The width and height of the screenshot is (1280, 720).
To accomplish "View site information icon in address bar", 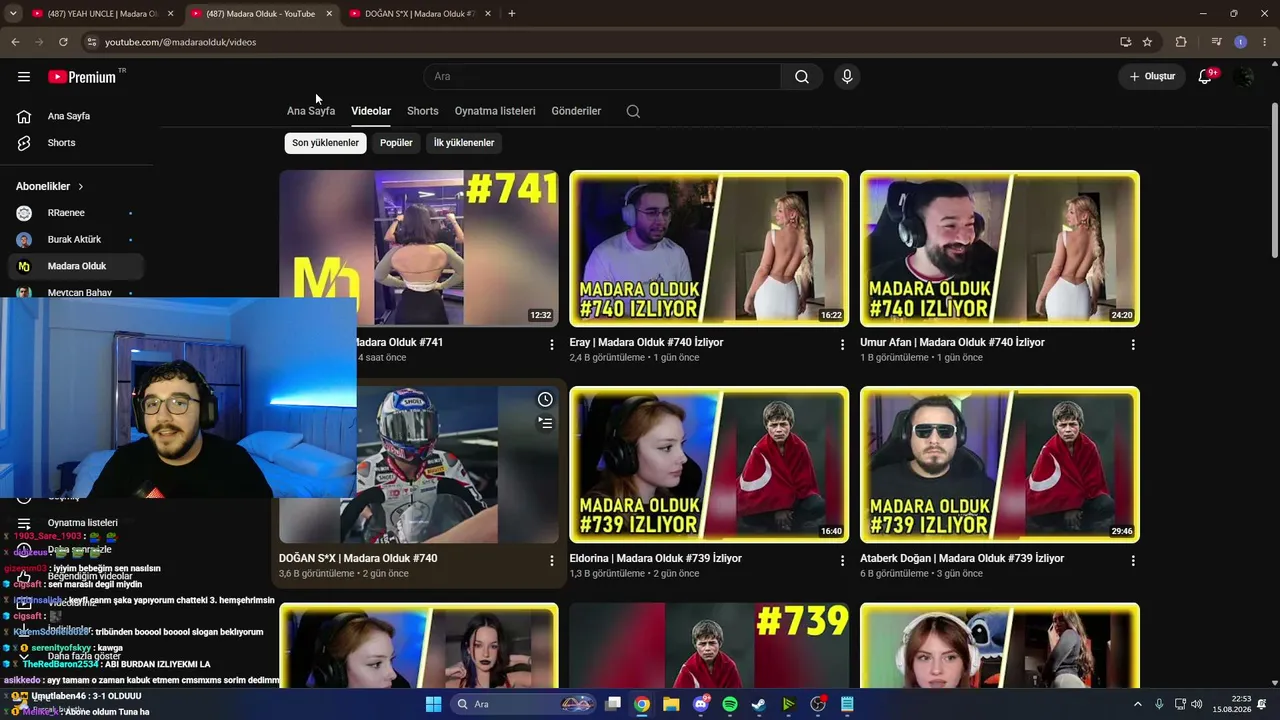I will pyautogui.click(x=91, y=42).
